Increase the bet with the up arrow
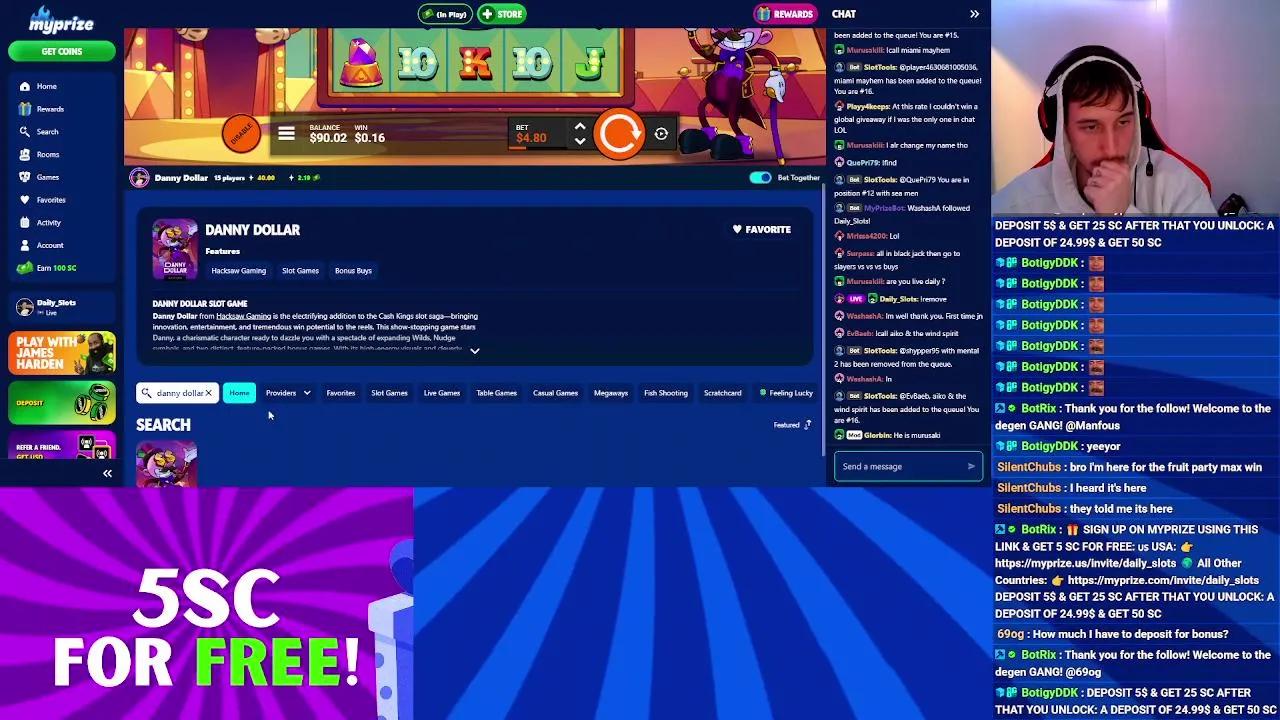 (580, 126)
